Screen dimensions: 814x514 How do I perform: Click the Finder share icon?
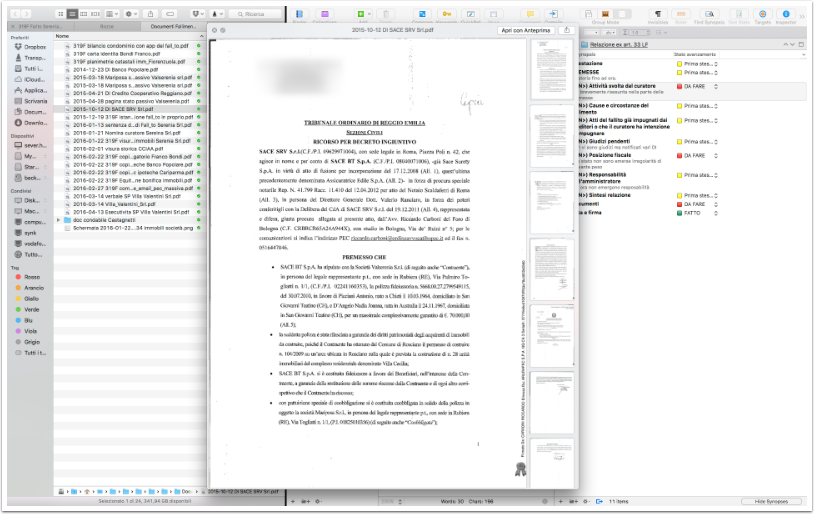coord(151,14)
